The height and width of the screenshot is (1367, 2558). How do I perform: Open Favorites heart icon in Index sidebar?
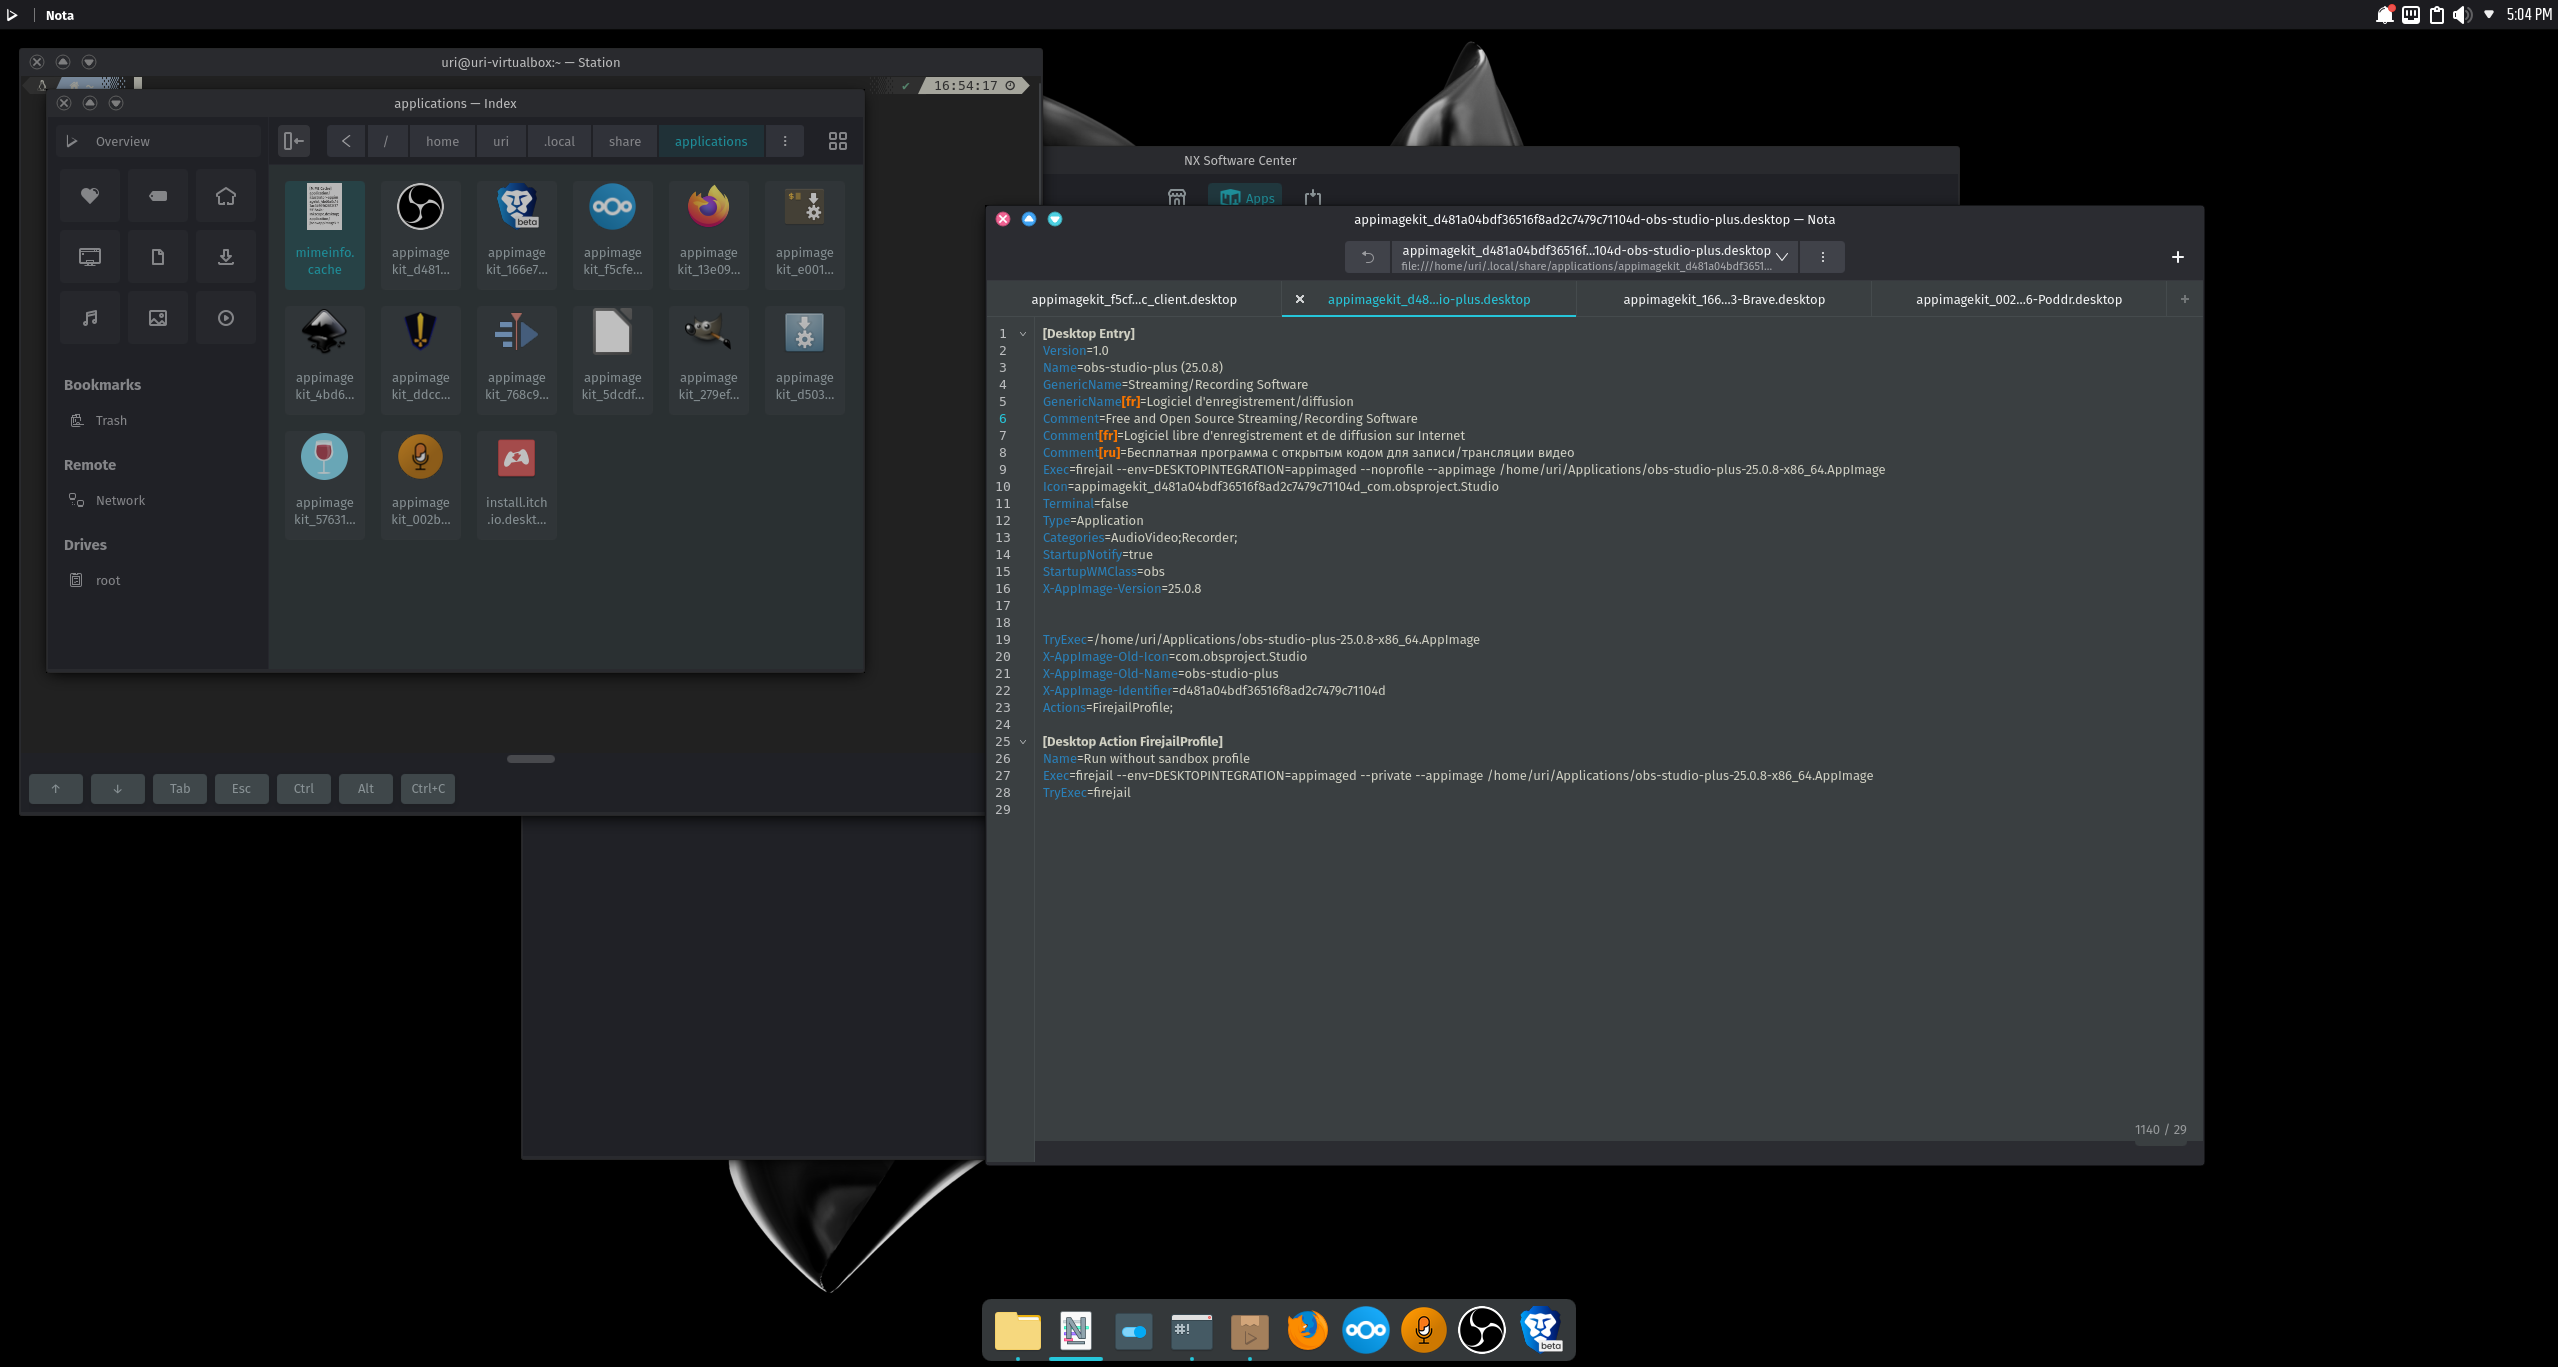(x=89, y=195)
